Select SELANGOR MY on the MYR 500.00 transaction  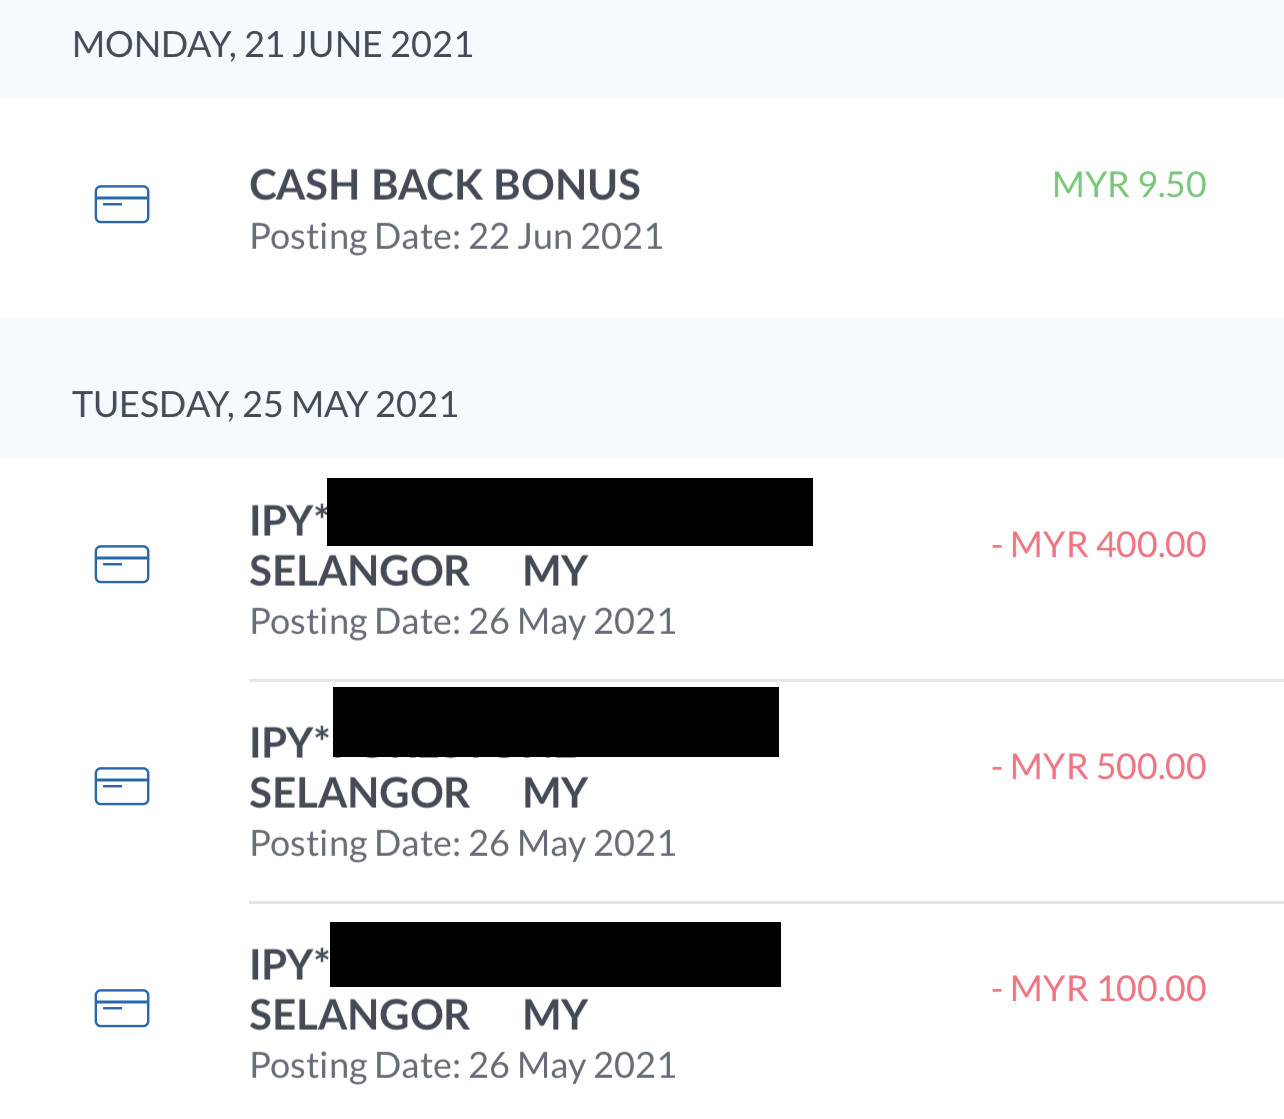coord(418,794)
